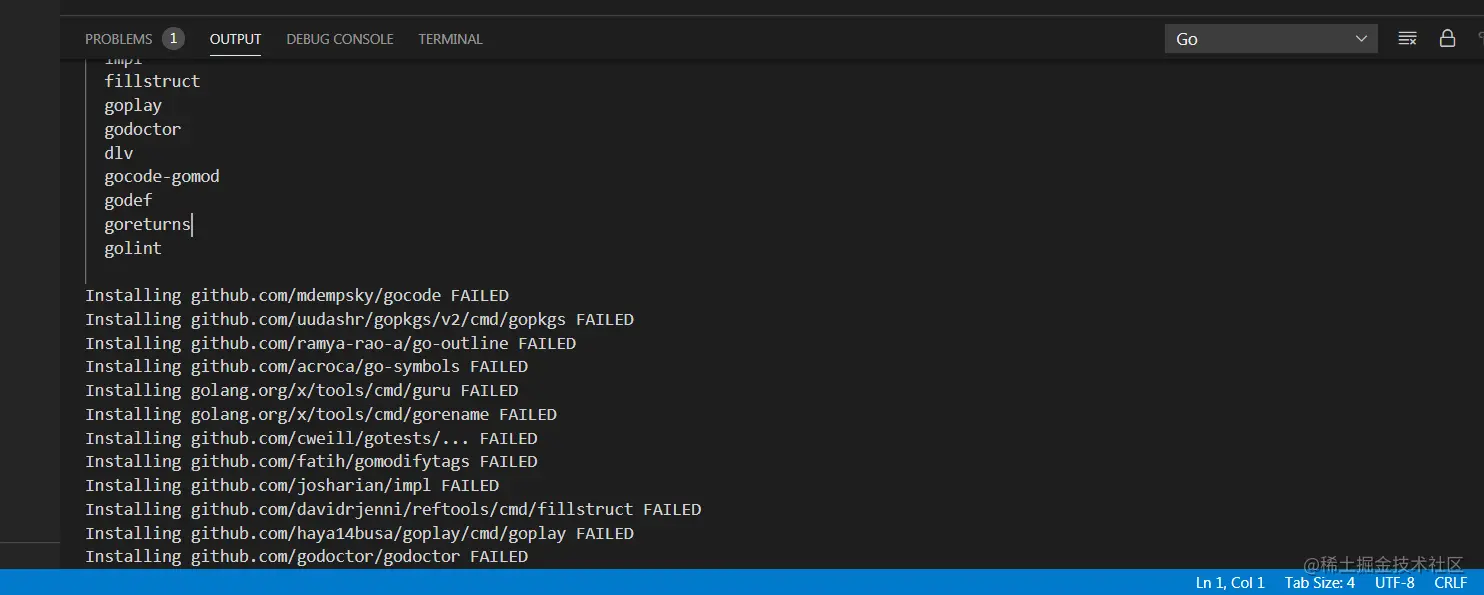
Task: Click the fillstruct entry in output
Action: click(152, 81)
